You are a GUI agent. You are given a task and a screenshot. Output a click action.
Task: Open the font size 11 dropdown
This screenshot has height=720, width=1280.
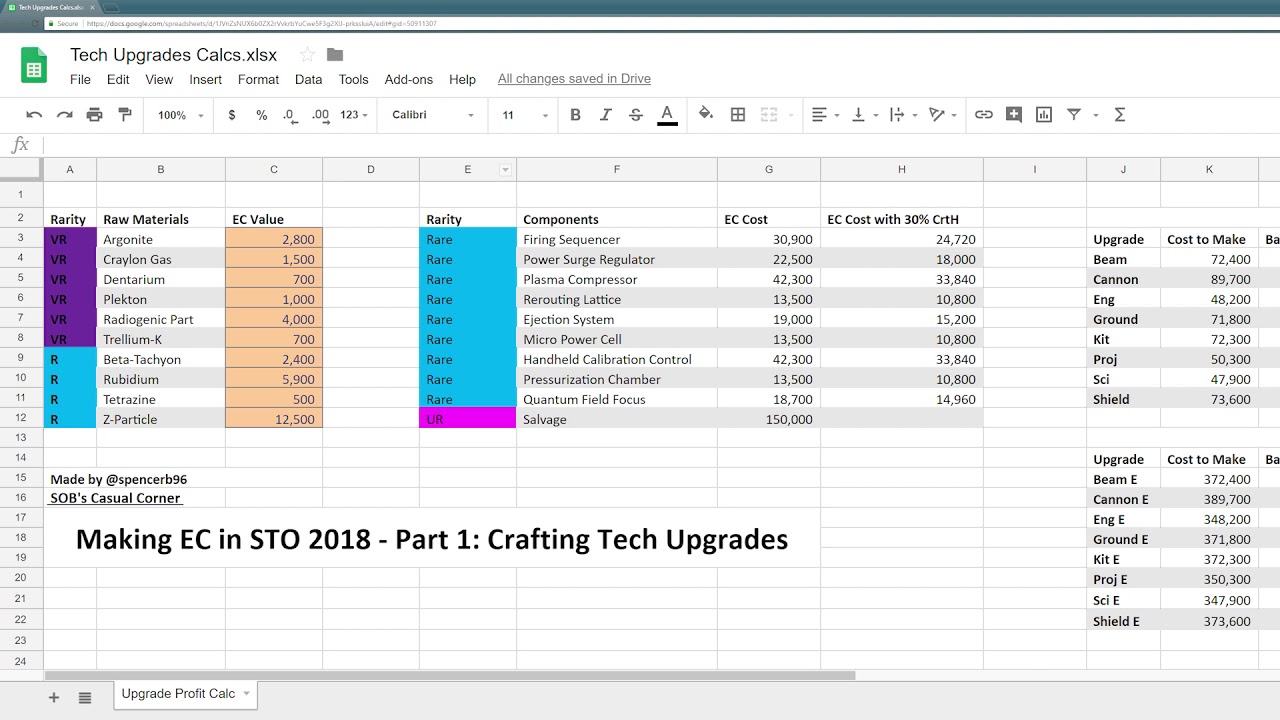(x=525, y=115)
